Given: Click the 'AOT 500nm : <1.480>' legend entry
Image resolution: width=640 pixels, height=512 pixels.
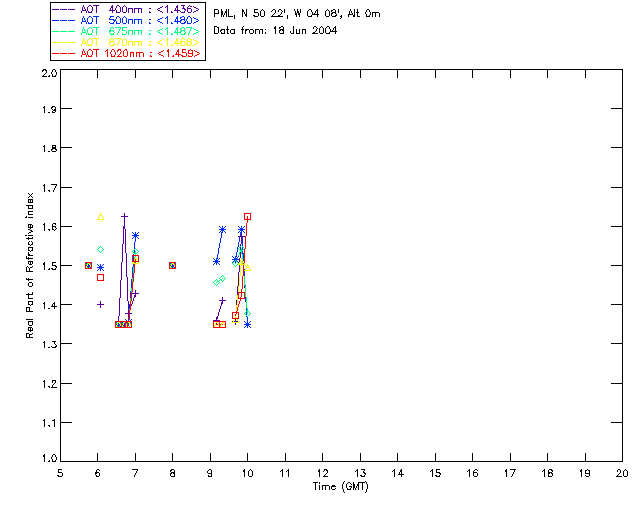Looking at the screenshot, I should (127, 20).
